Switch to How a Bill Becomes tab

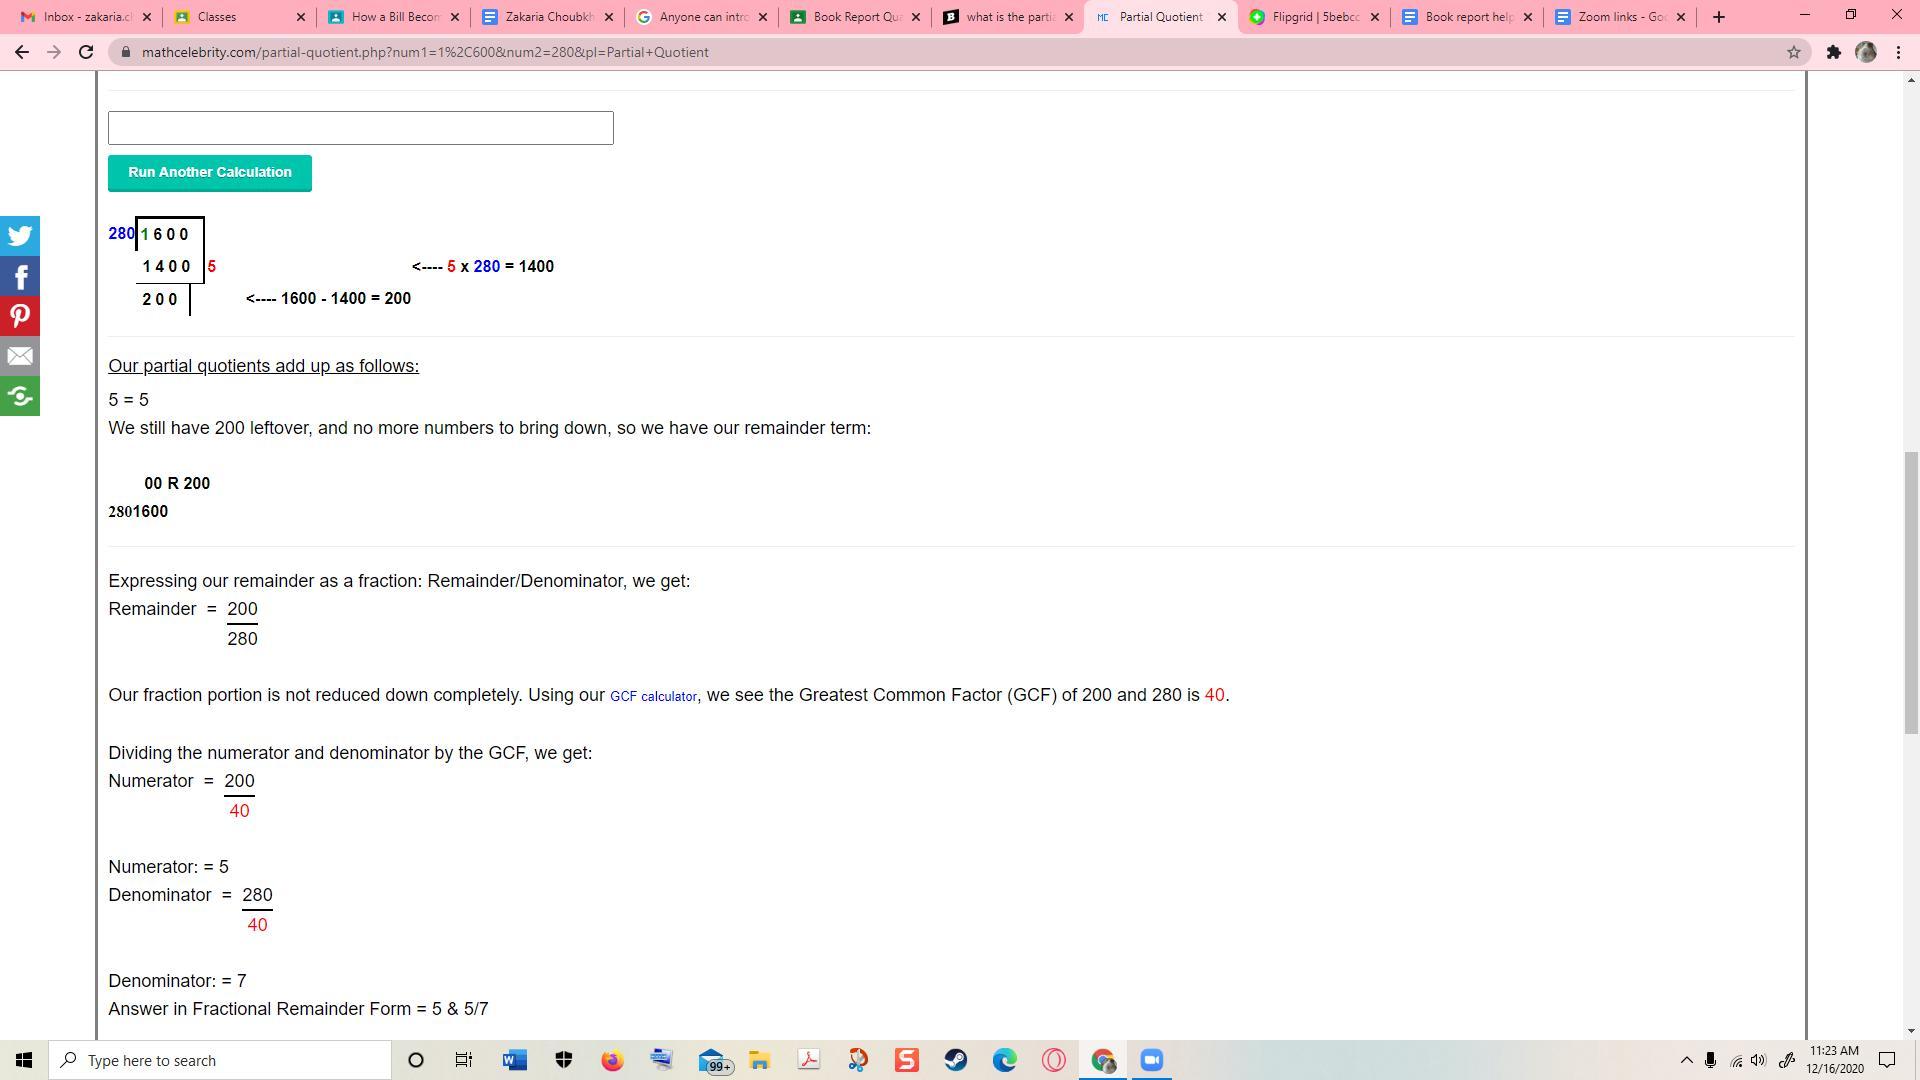click(x=394, y=17)
